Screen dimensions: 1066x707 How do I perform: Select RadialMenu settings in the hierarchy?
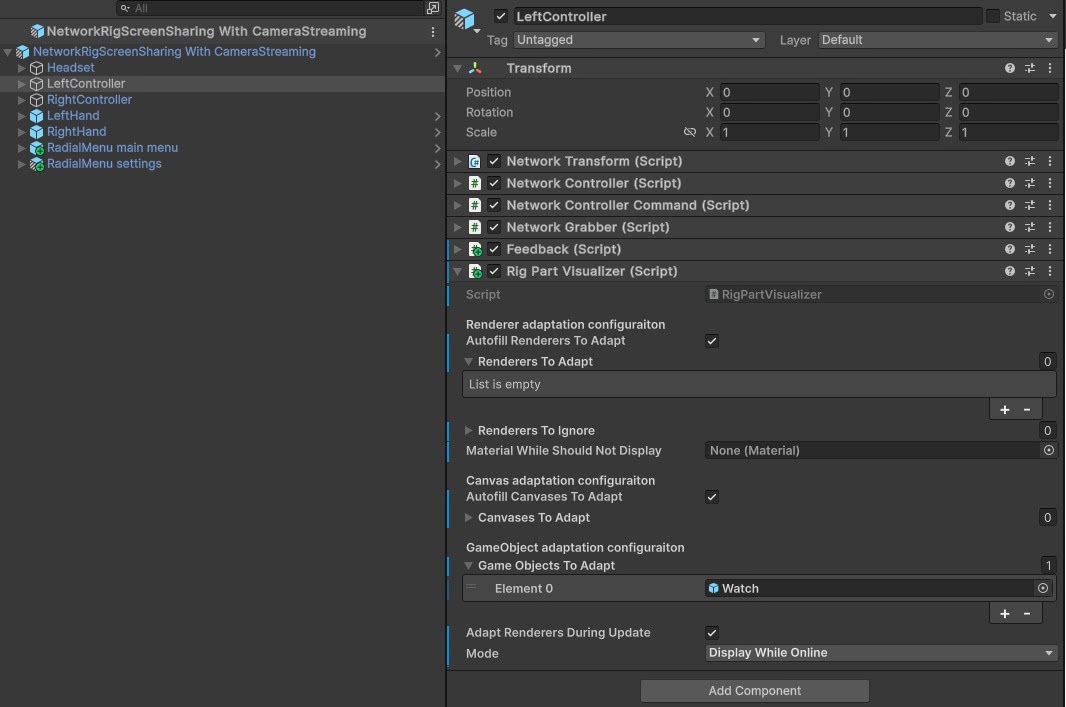pos(104,164)
